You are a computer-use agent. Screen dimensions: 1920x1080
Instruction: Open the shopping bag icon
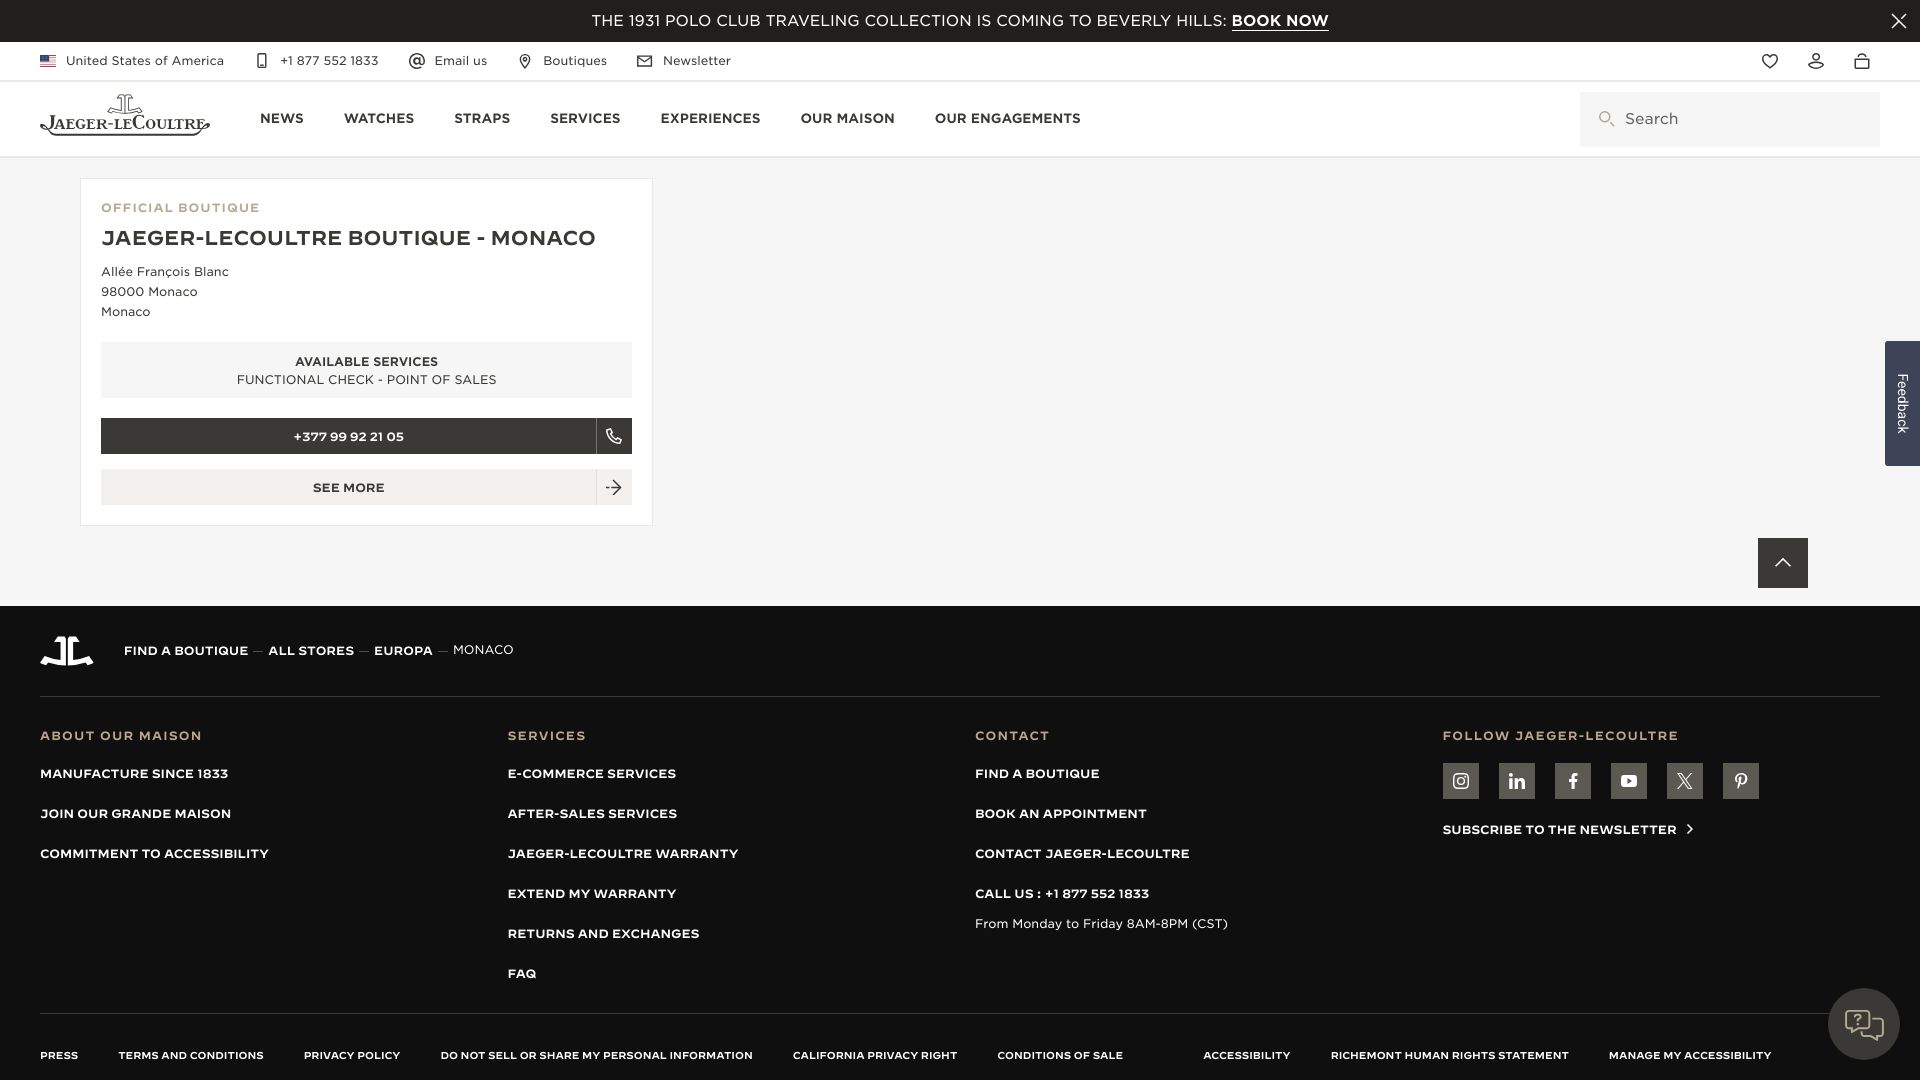pyautogui.click(x=1862, y=61)
